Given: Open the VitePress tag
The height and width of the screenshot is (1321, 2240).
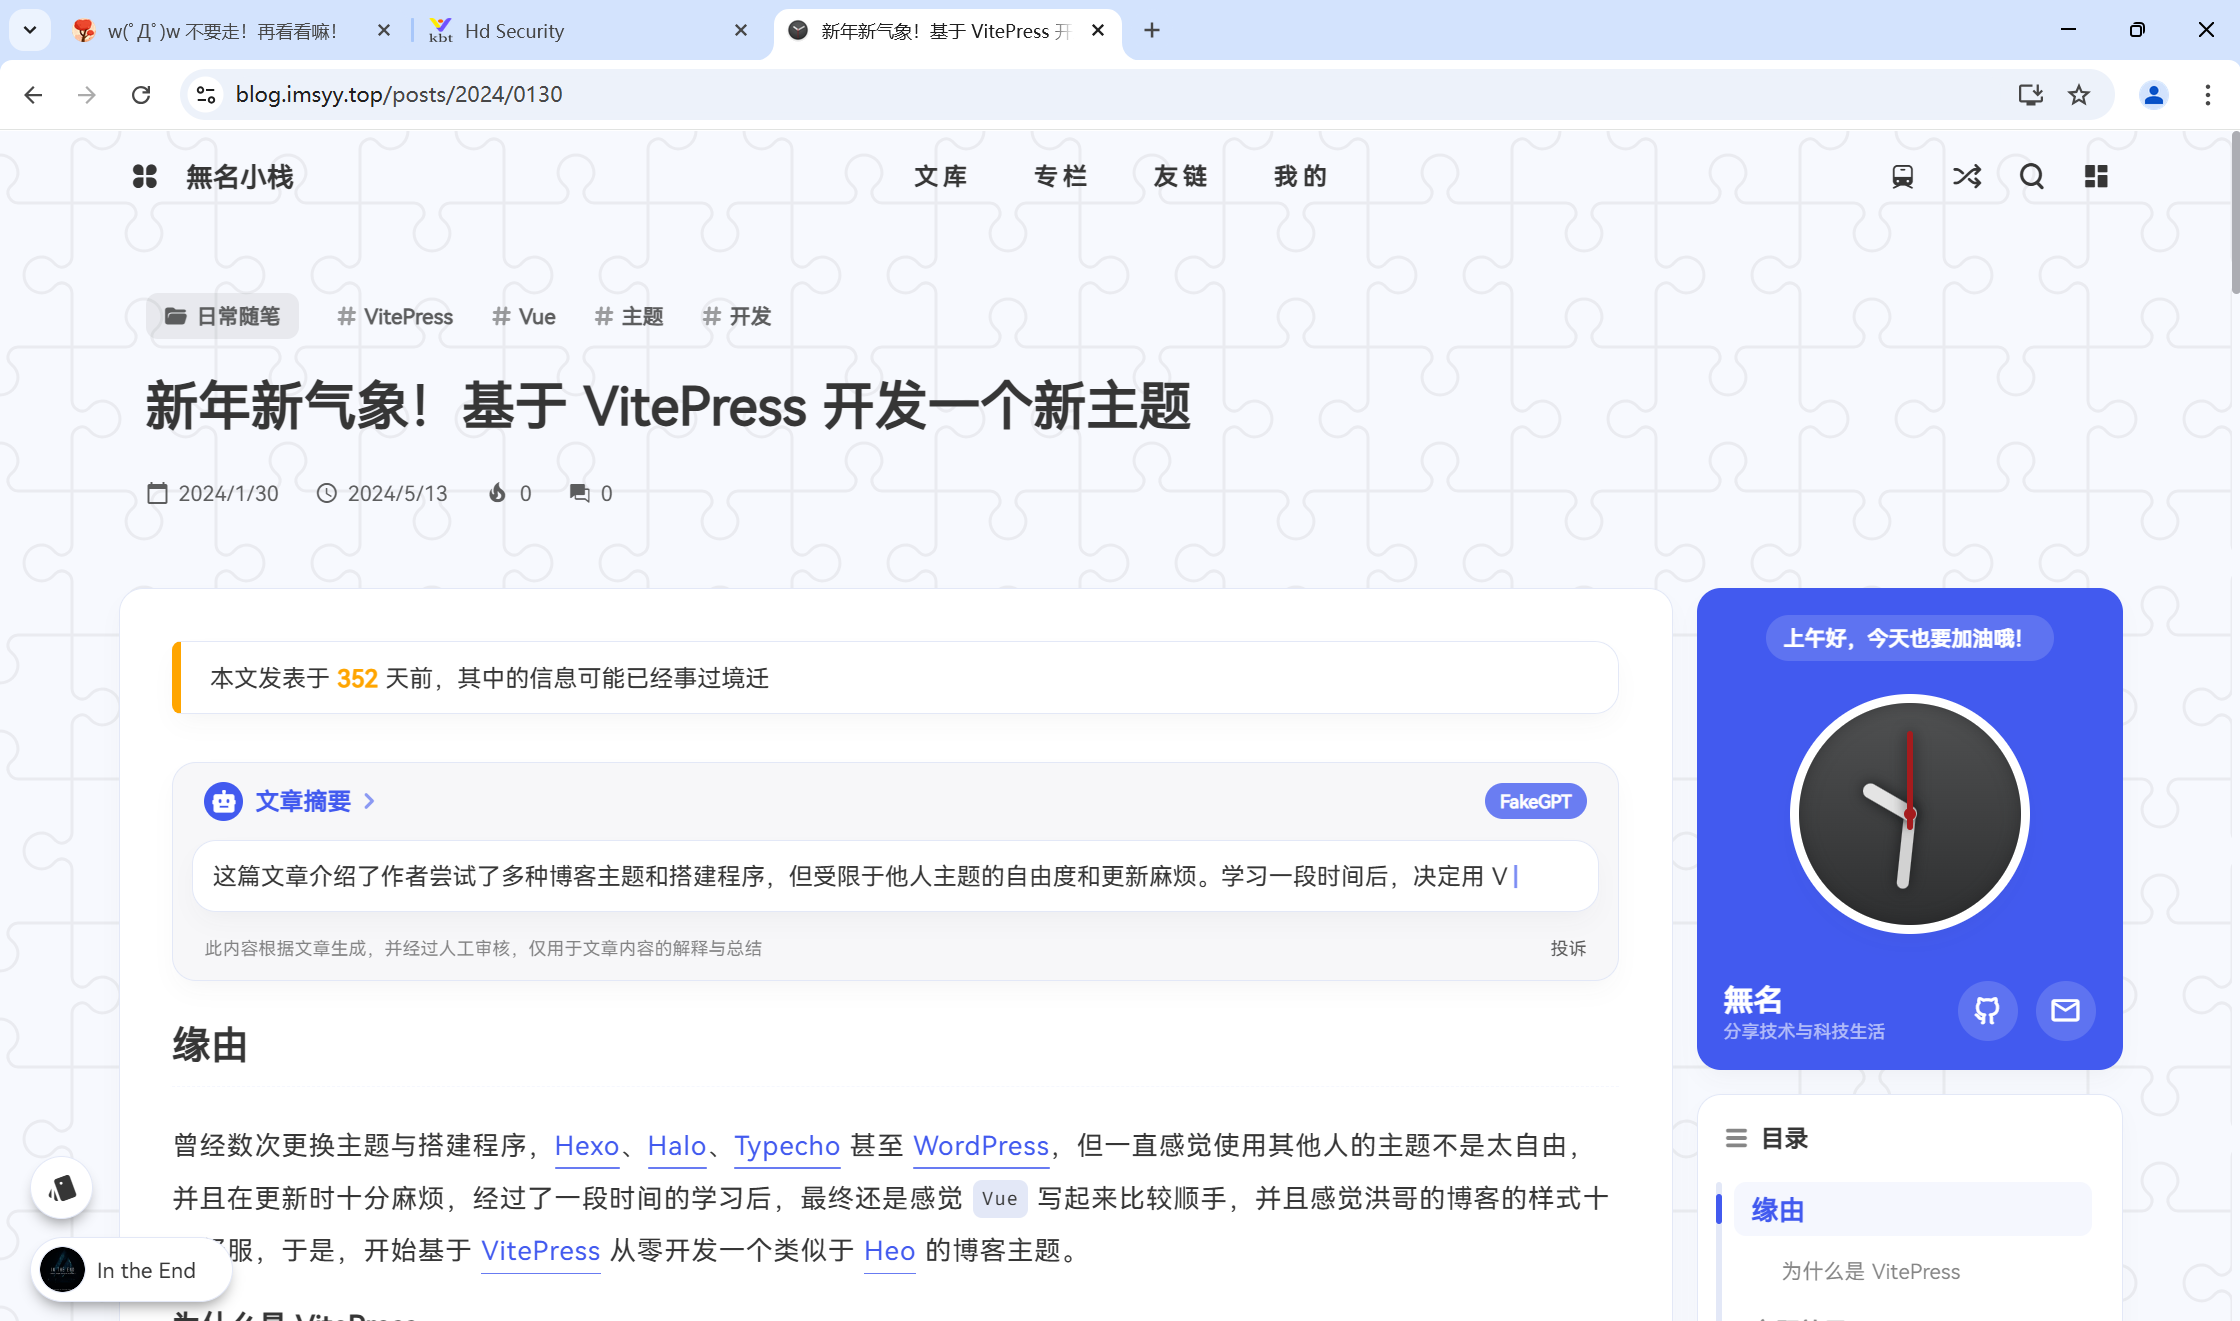Looking at the screenshot, I should coord(395,317).
